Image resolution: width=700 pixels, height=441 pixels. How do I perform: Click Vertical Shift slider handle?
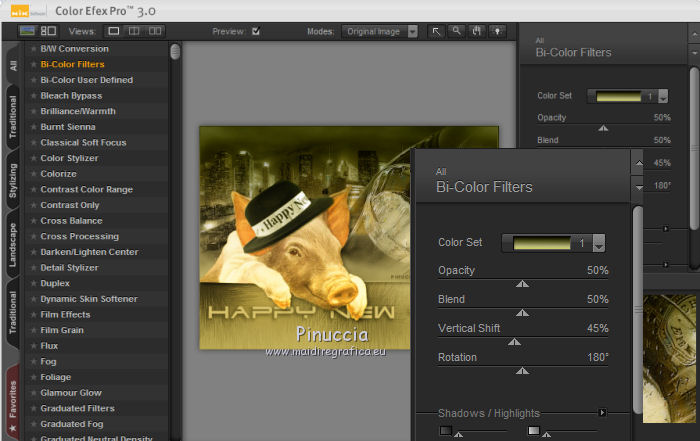point(514,342)
